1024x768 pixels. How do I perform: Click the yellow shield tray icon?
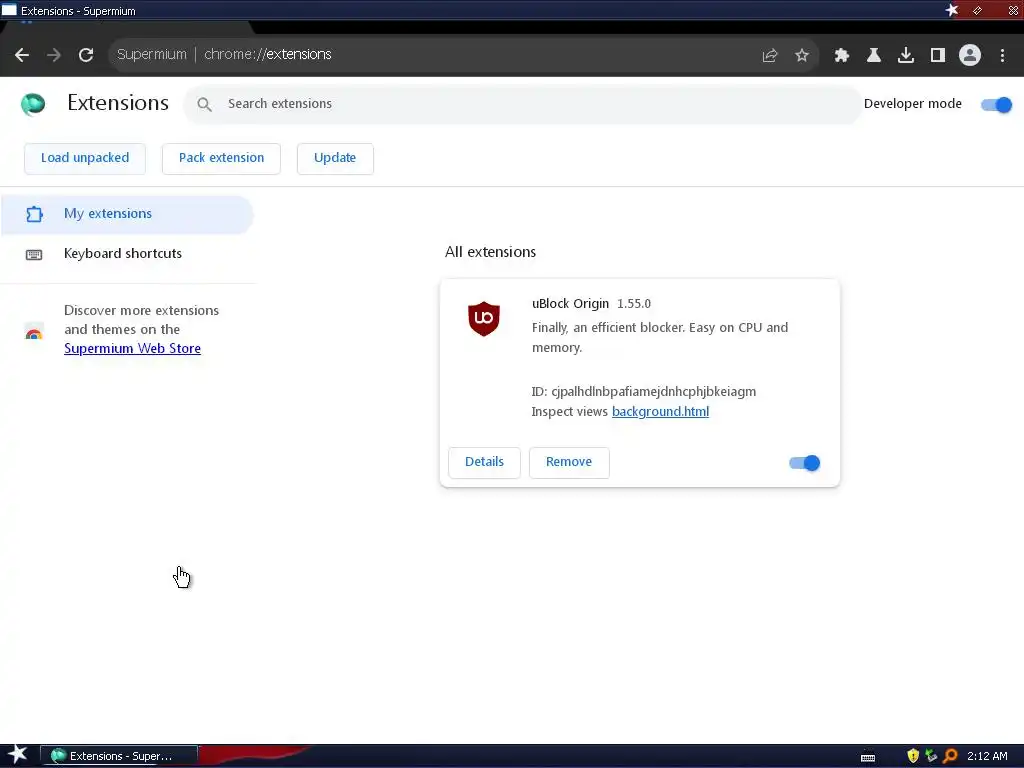coord(913,756)
